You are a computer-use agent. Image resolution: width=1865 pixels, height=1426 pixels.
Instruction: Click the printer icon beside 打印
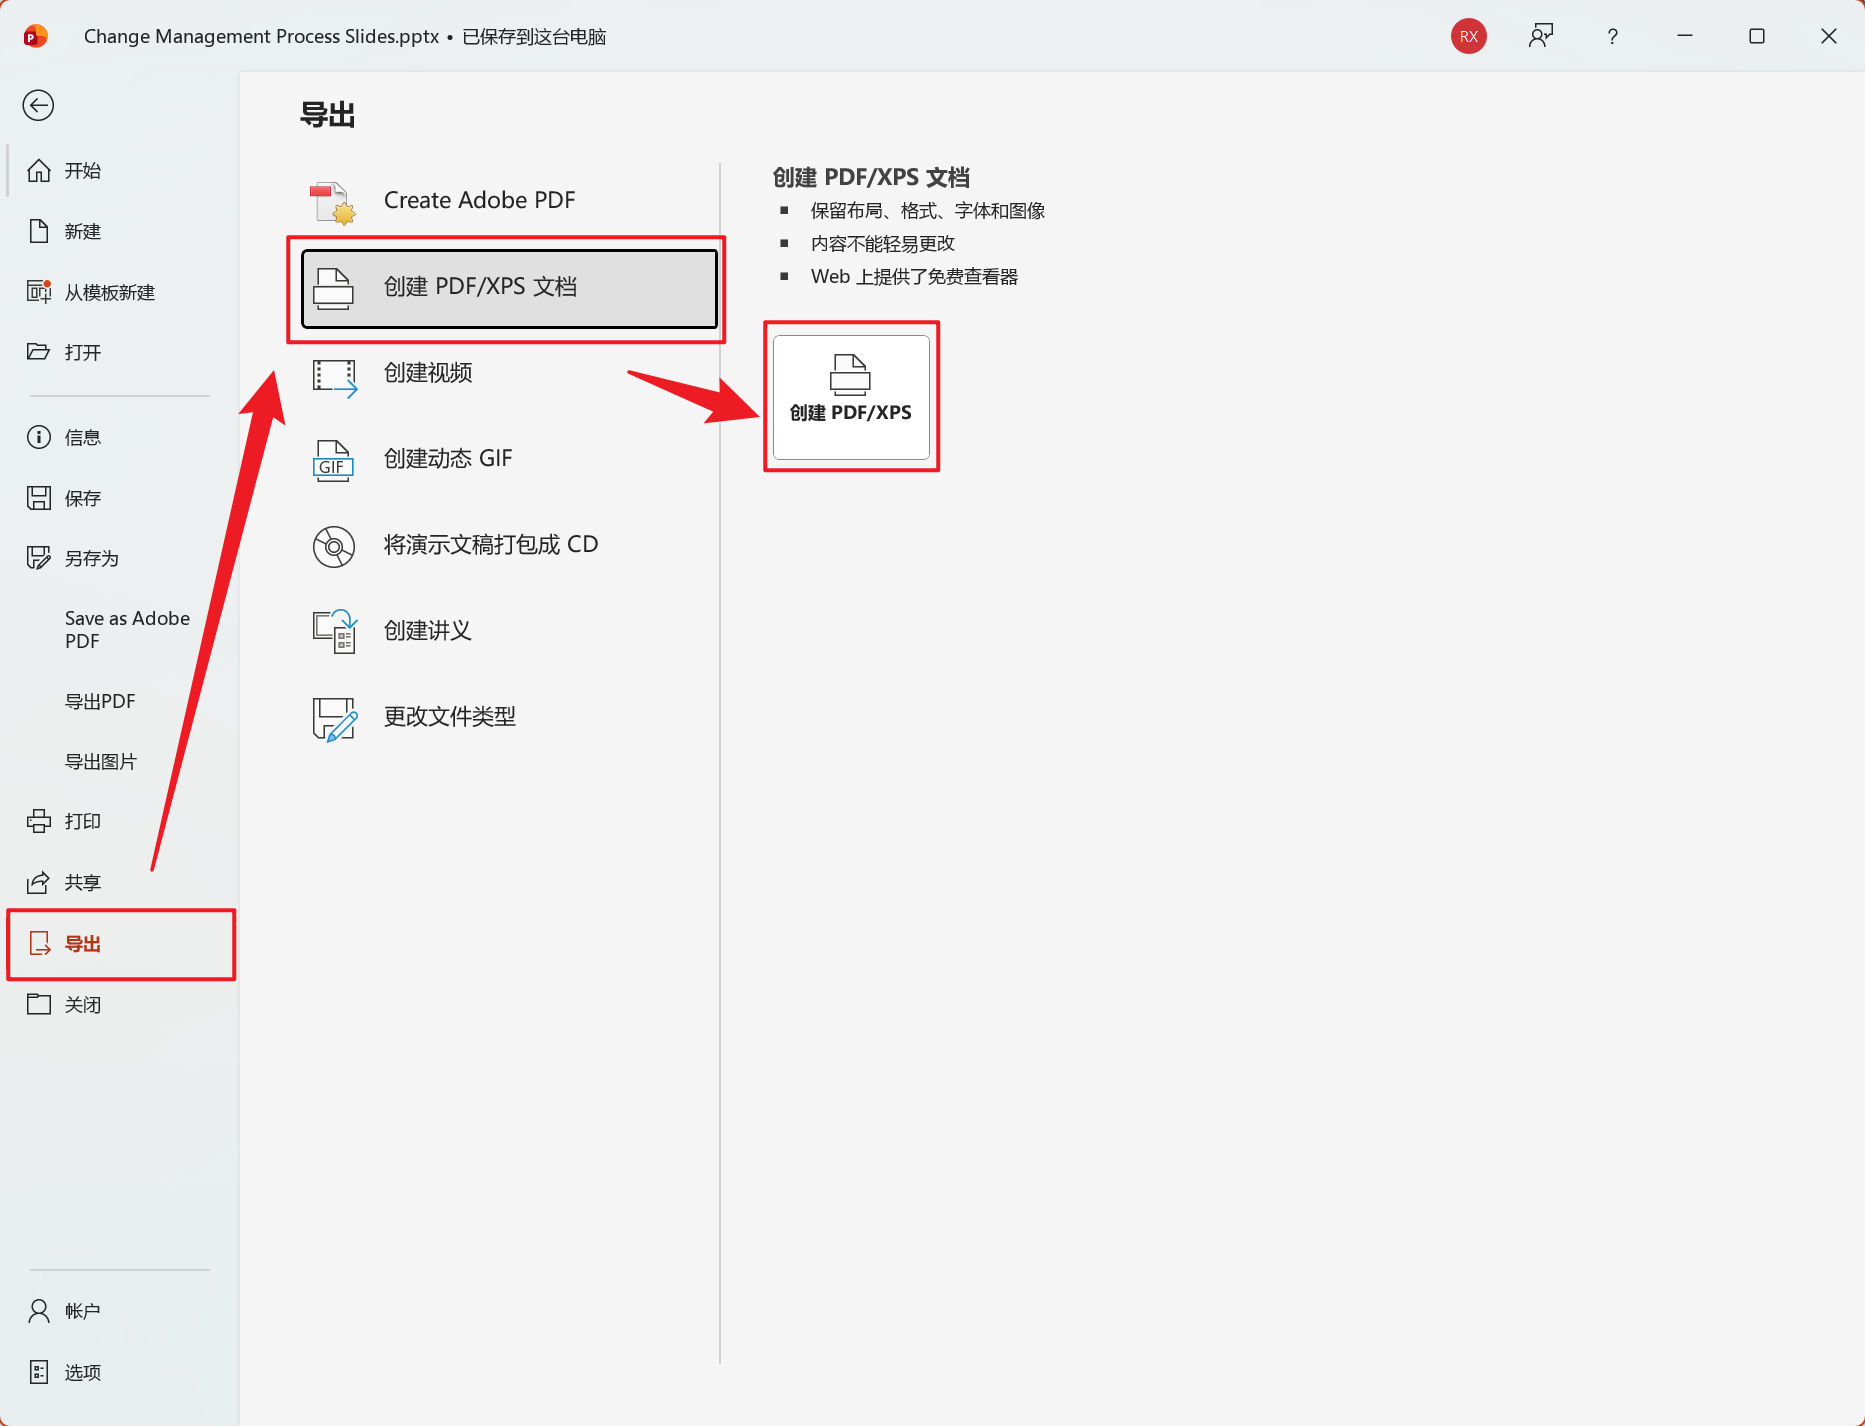click(39, 821)
